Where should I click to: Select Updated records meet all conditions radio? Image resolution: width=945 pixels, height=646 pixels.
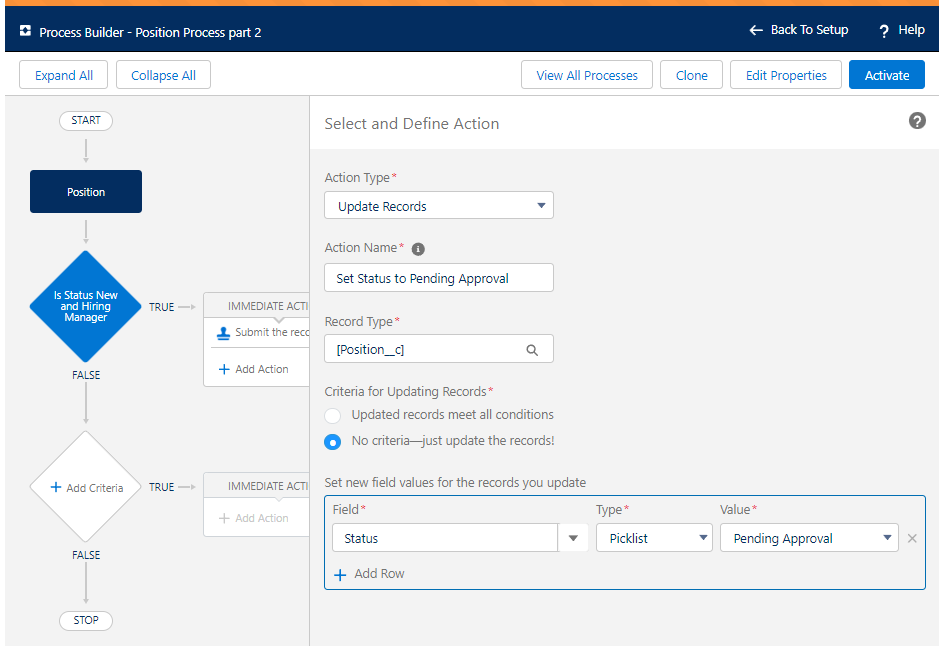click(332, 416)
